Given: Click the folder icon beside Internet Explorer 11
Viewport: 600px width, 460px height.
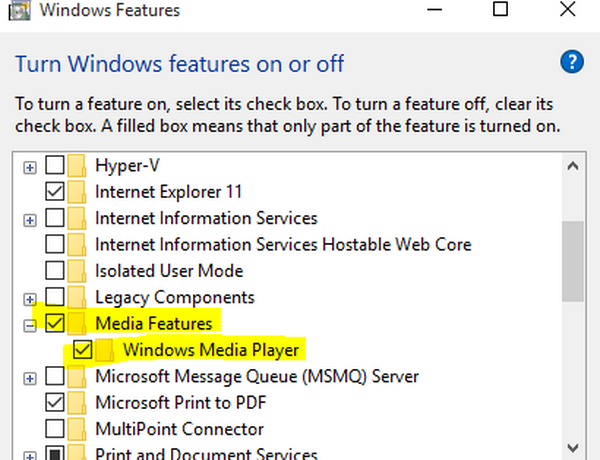Looking at the screenshot, I should point(80,191).
